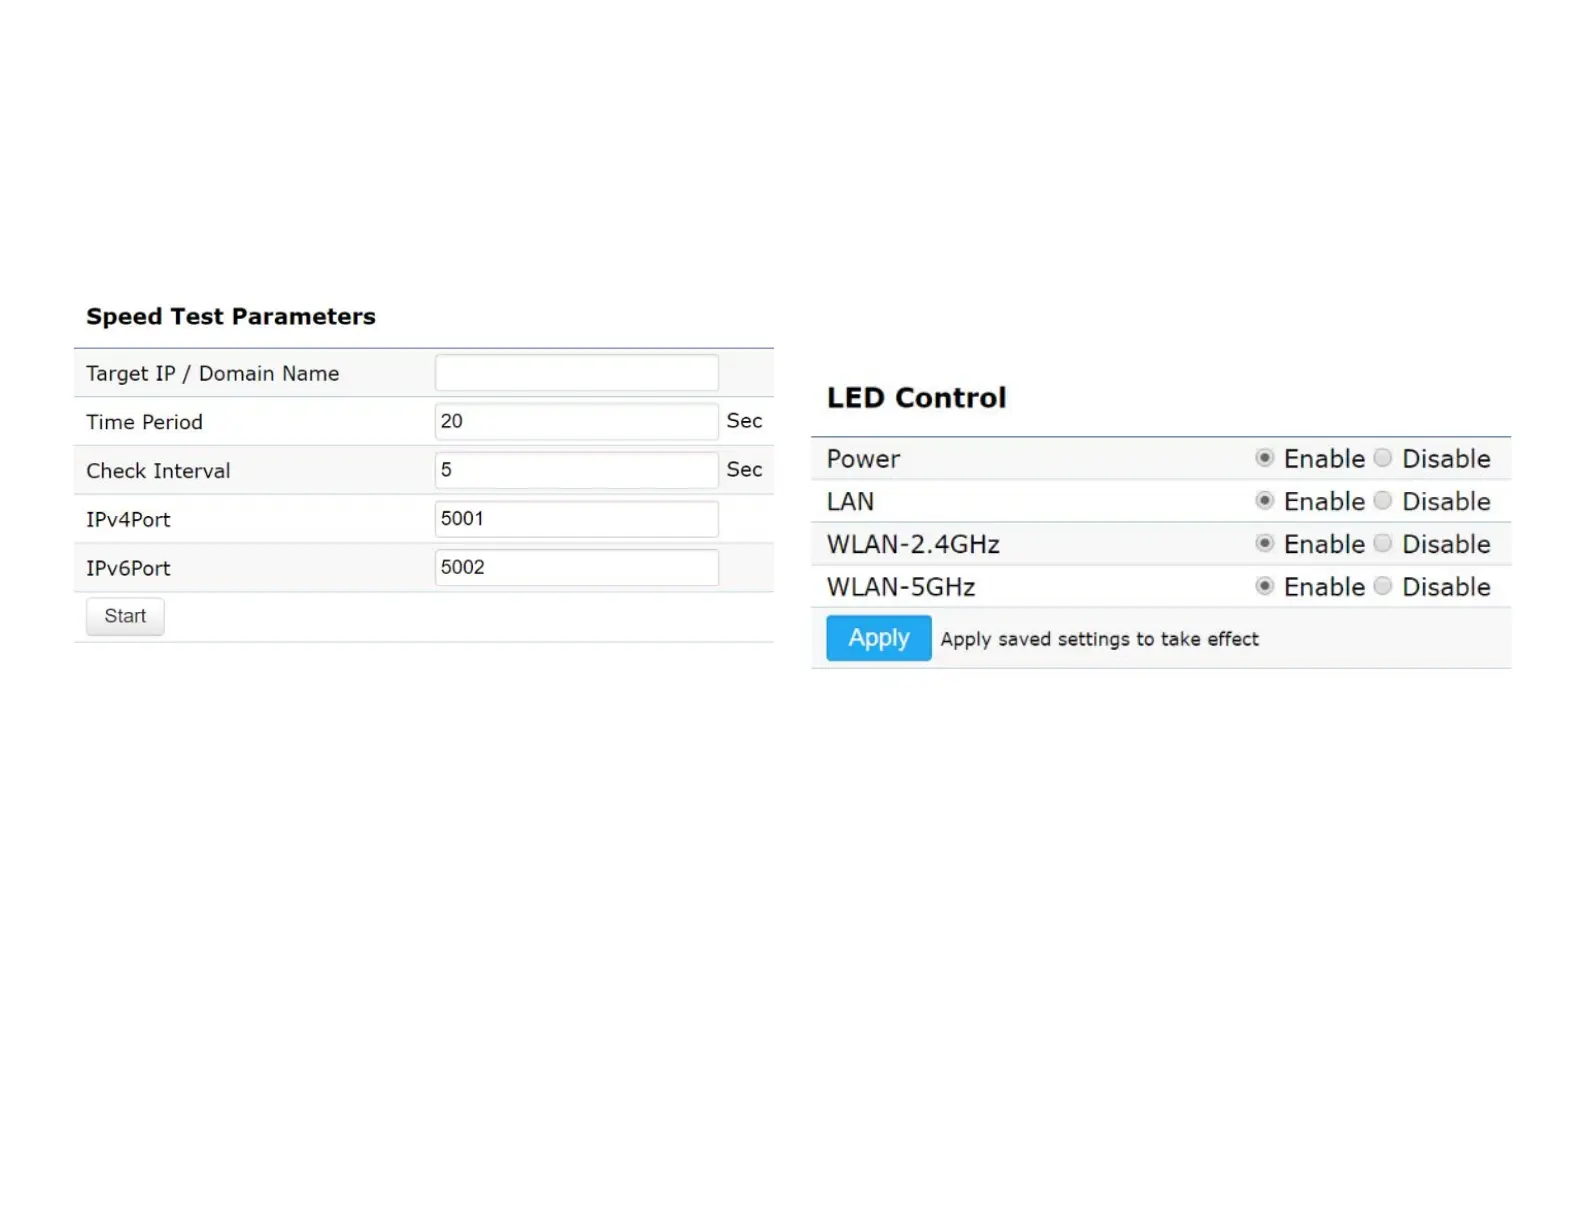Enable the WLAN-5GHz LED

coord(1265,586)
